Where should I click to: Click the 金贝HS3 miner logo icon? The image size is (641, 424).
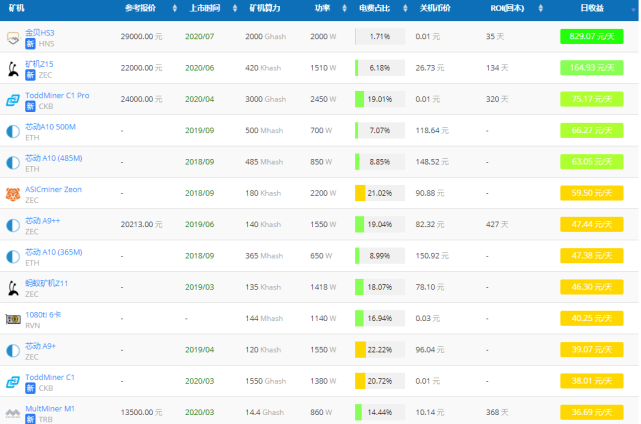click(13, 38)
